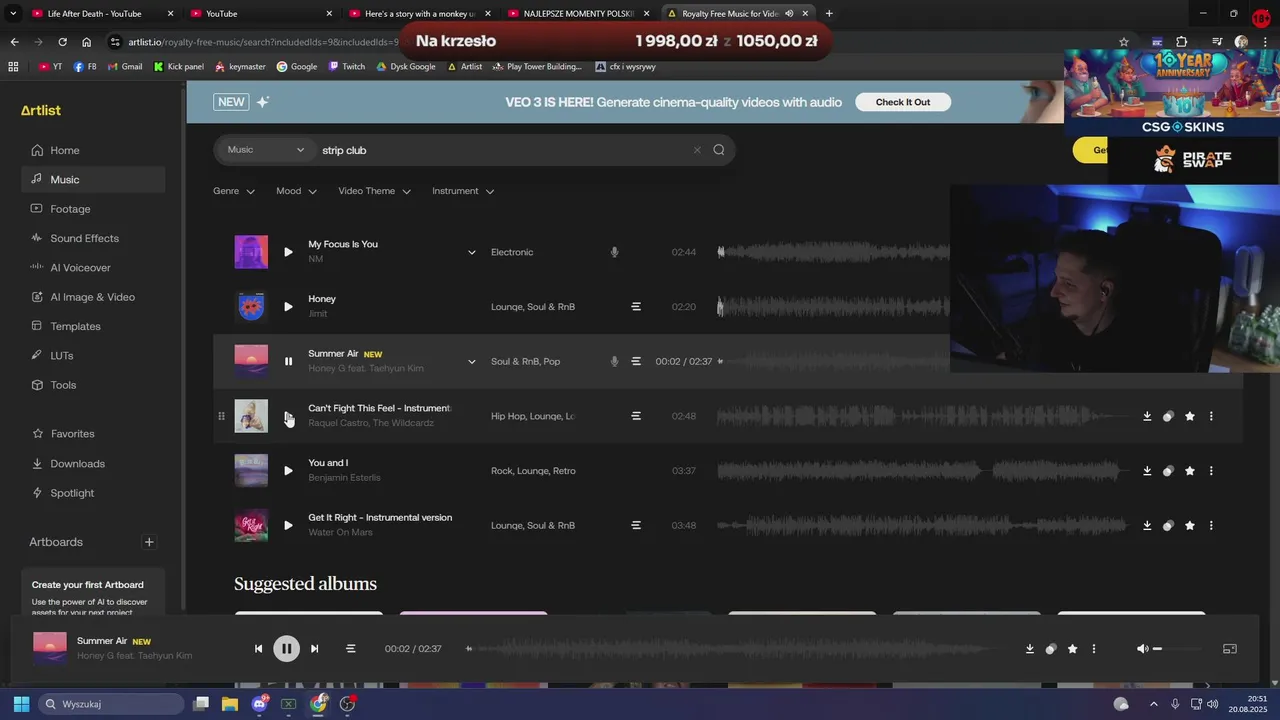Find similar songs to You and I

click(1168, 471)
